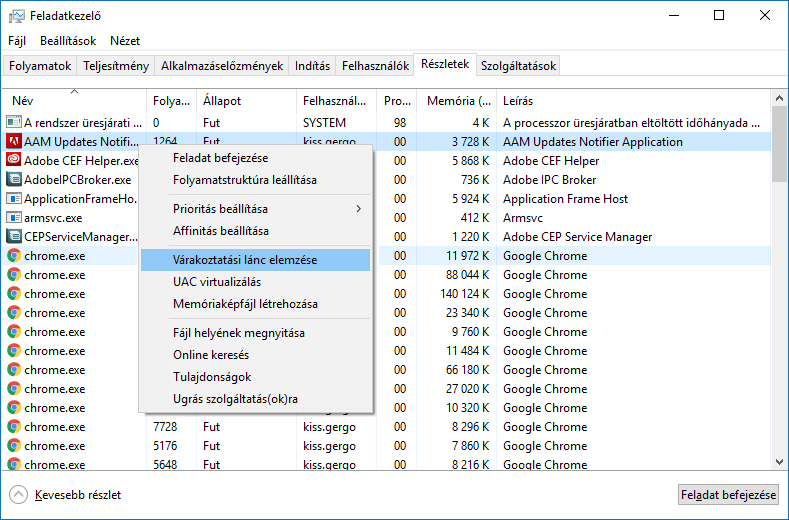Choose Várakoztatási lánc elemzése menu entry
The image size is (789, 520).
pos(244,259)
